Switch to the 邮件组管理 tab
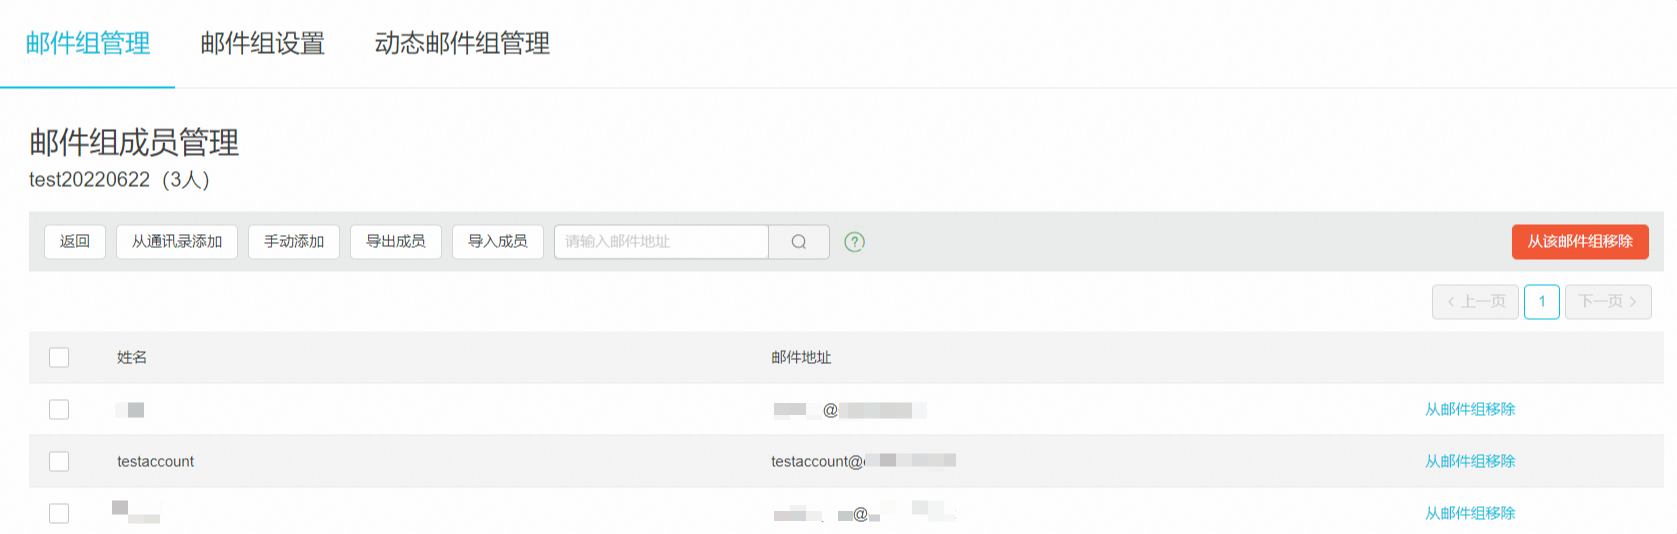Viewport: 1677px width, 534px height. (x=88, y=43)
